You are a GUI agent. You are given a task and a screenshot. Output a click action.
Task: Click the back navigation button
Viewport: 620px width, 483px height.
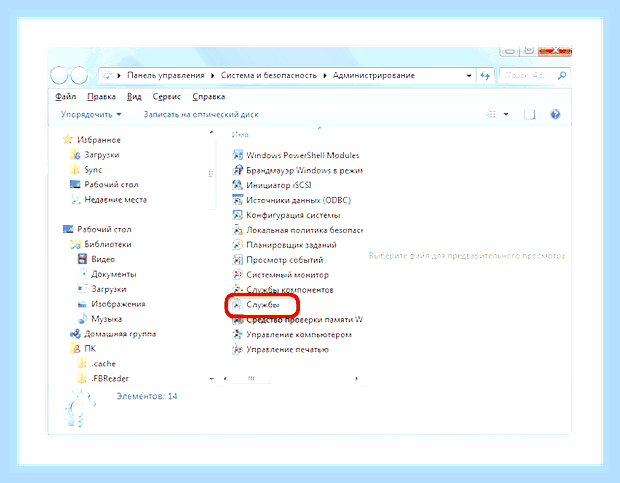coord(59,75)
